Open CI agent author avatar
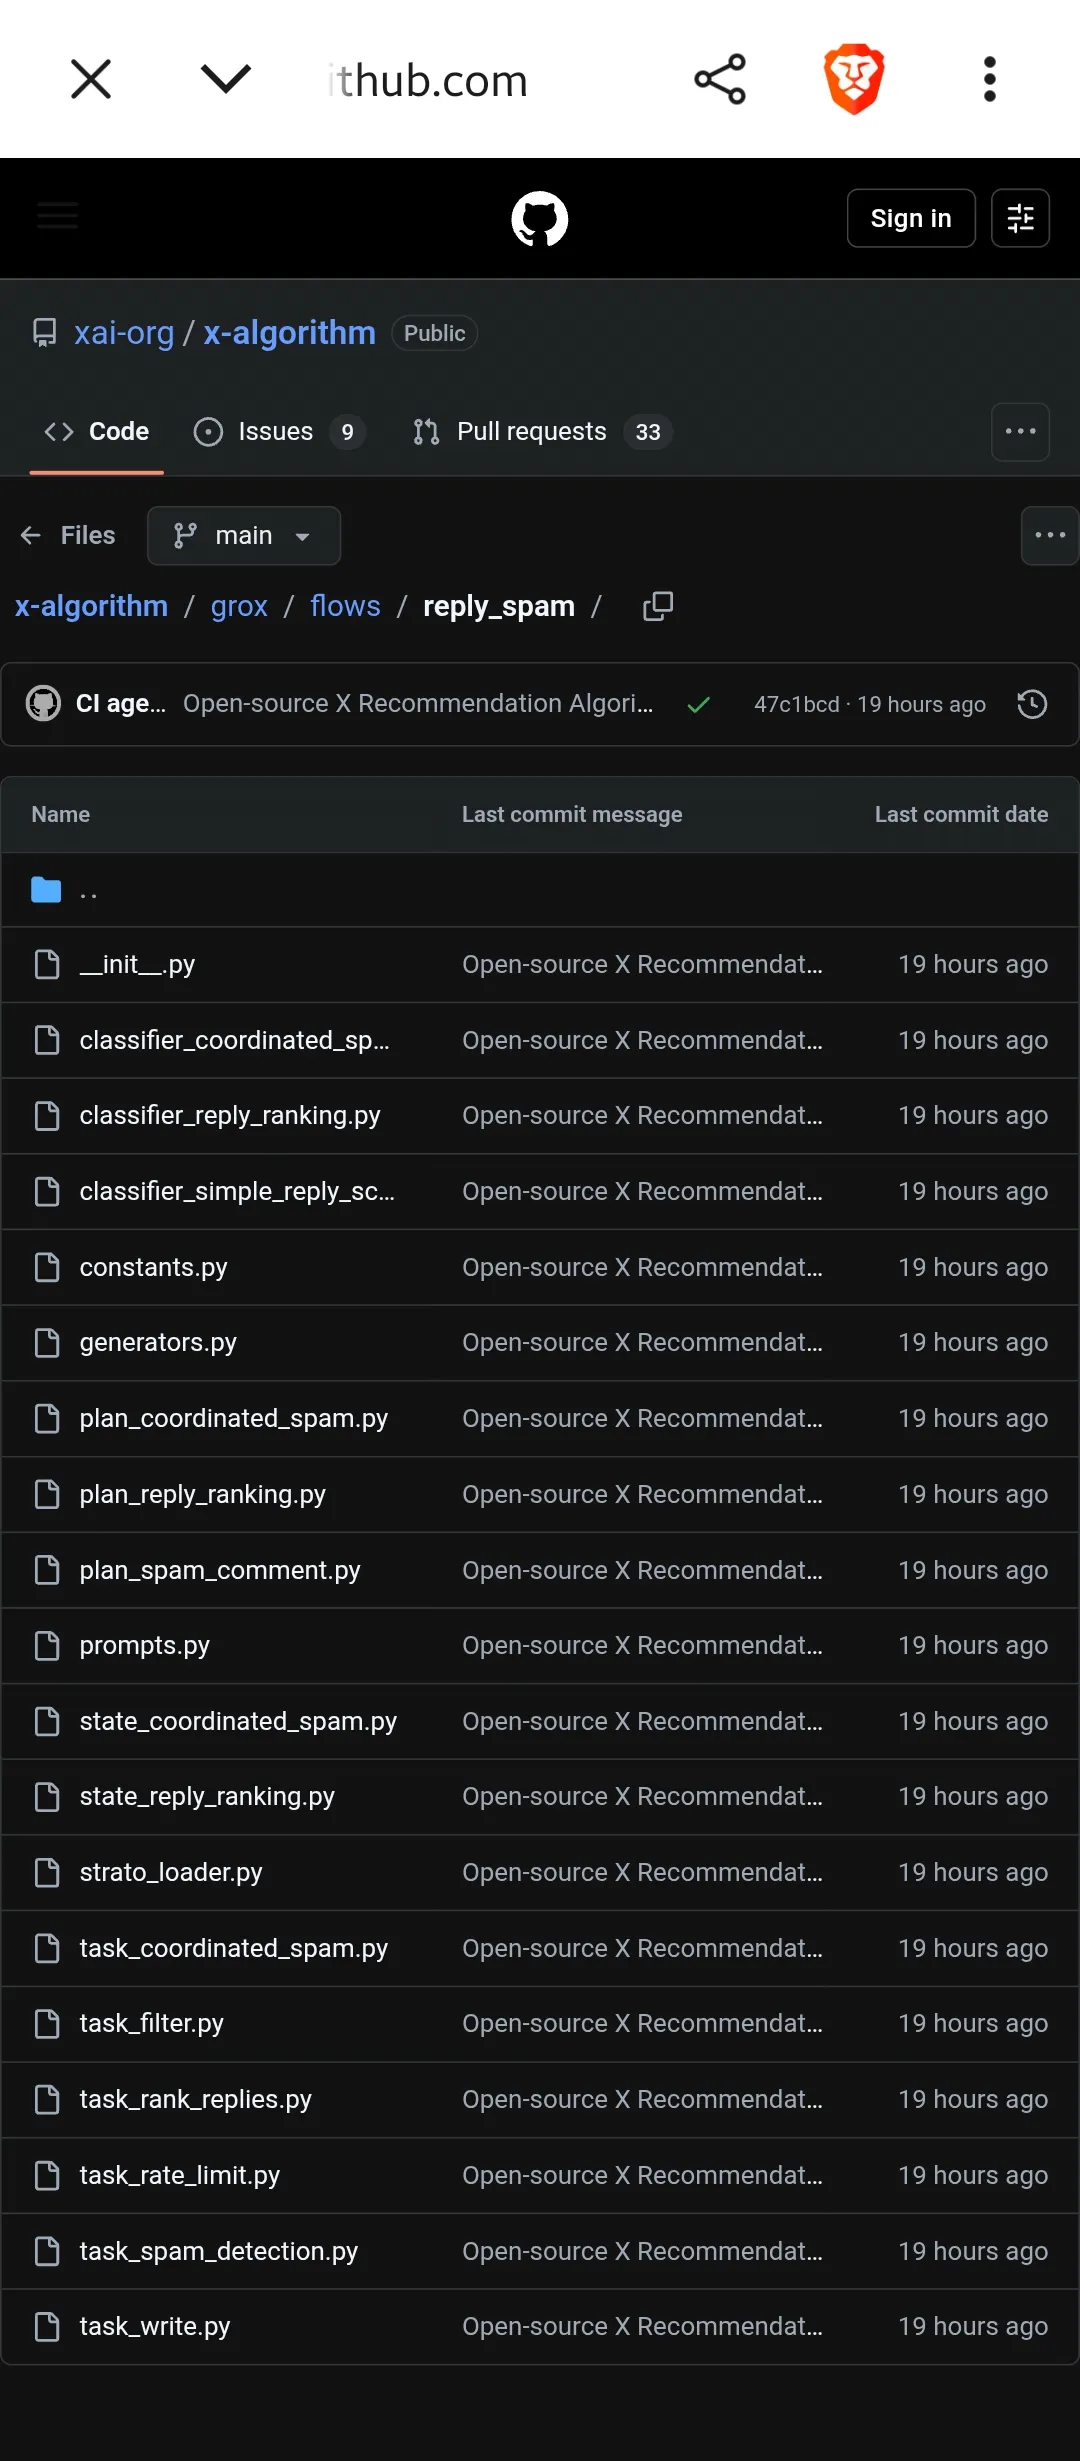The height and width of the screenshot is (2461, 1080). 43,704
